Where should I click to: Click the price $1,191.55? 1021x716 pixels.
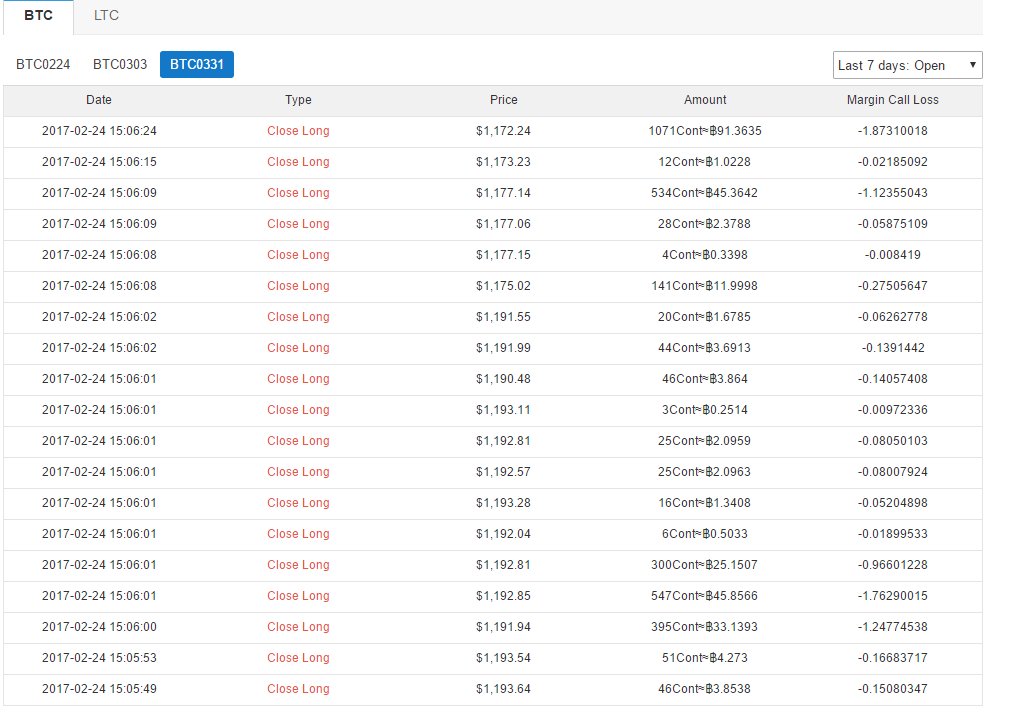(503, 317)
